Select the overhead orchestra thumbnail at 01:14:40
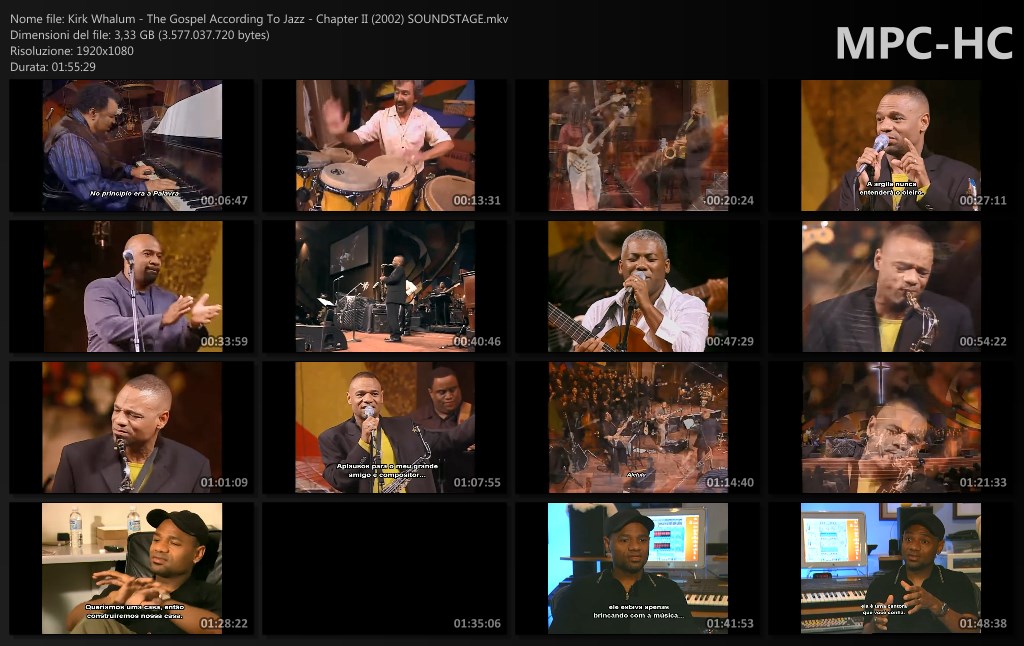Screen dimensions: 1024x646 [x=638, y=427]
